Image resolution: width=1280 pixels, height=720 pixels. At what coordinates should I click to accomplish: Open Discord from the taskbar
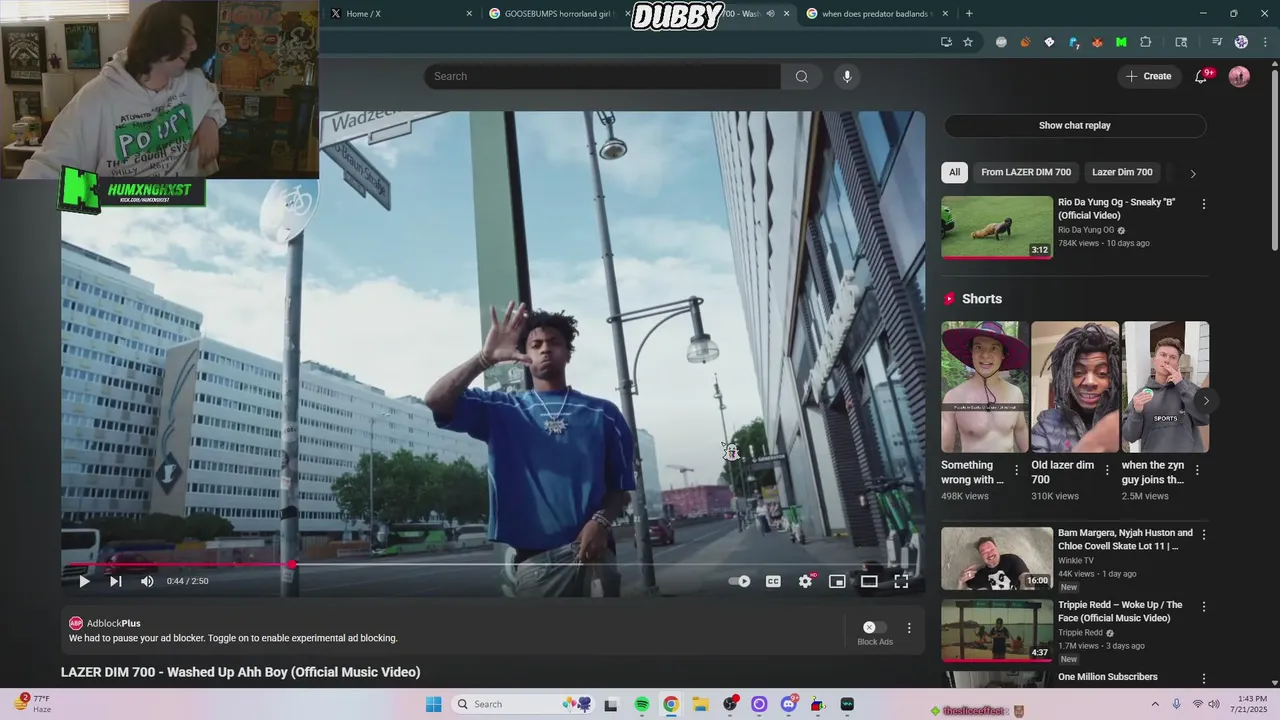coord(789,704)
